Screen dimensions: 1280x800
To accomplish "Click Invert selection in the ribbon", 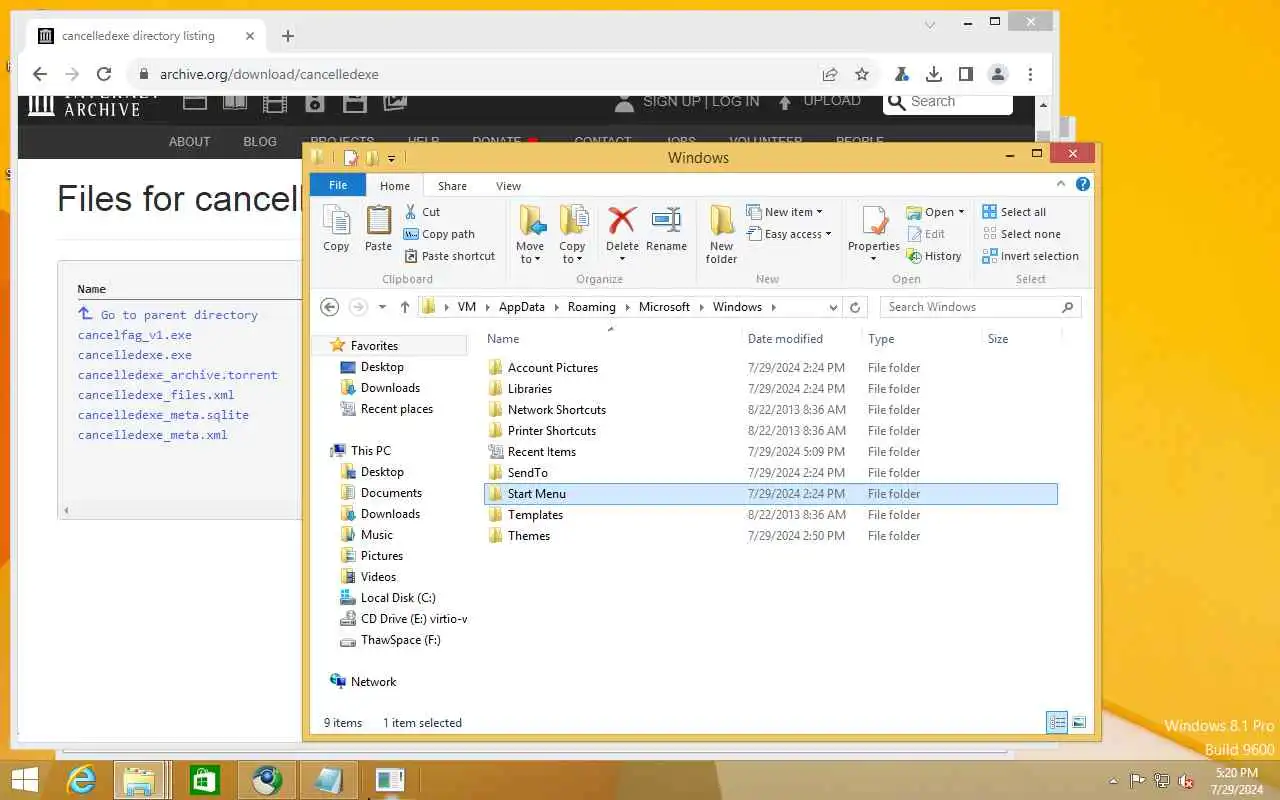I will tap(1030, 256).
